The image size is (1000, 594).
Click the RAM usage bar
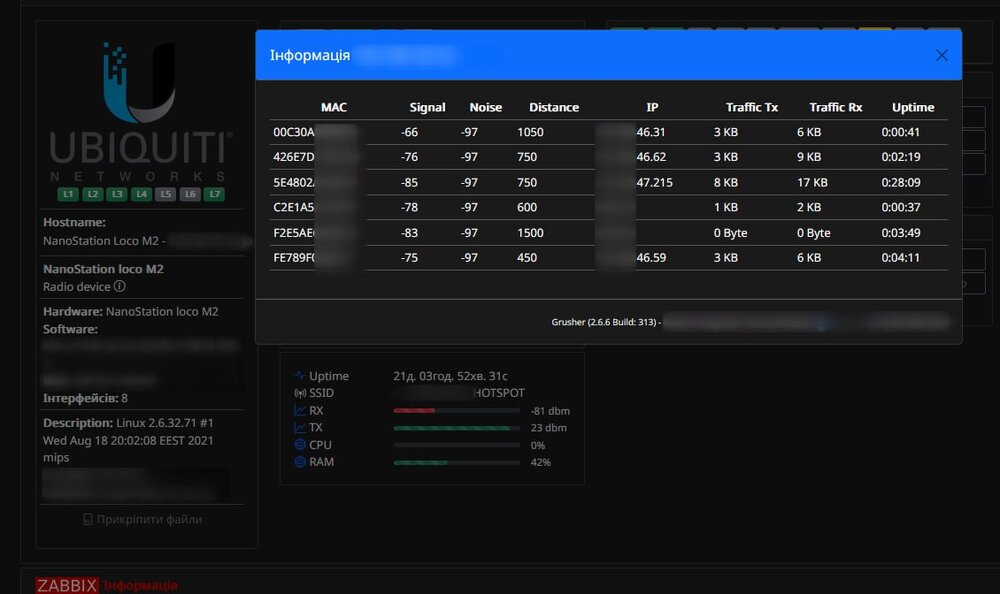coord(457,462)
